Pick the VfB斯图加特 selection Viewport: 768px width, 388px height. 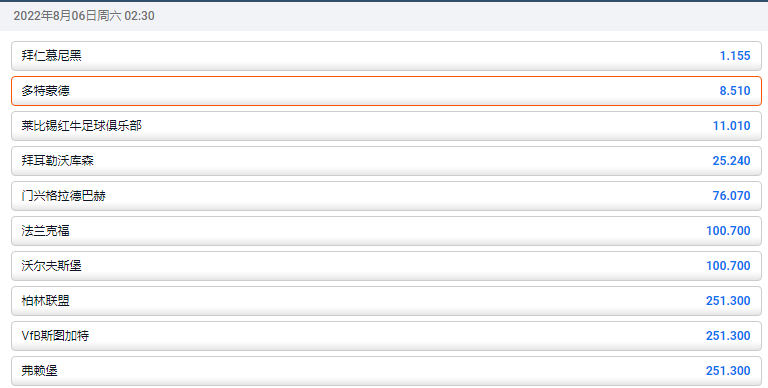[x=386, y=336]
